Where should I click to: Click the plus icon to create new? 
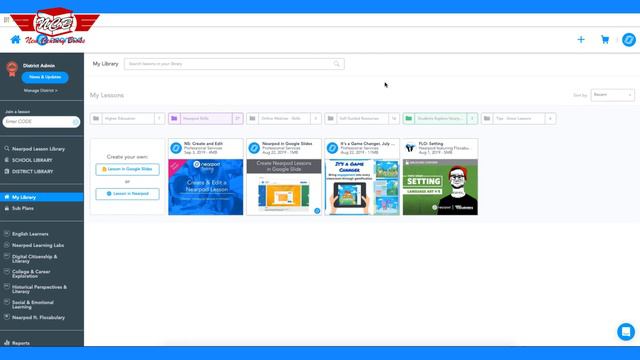pos(581,40)
